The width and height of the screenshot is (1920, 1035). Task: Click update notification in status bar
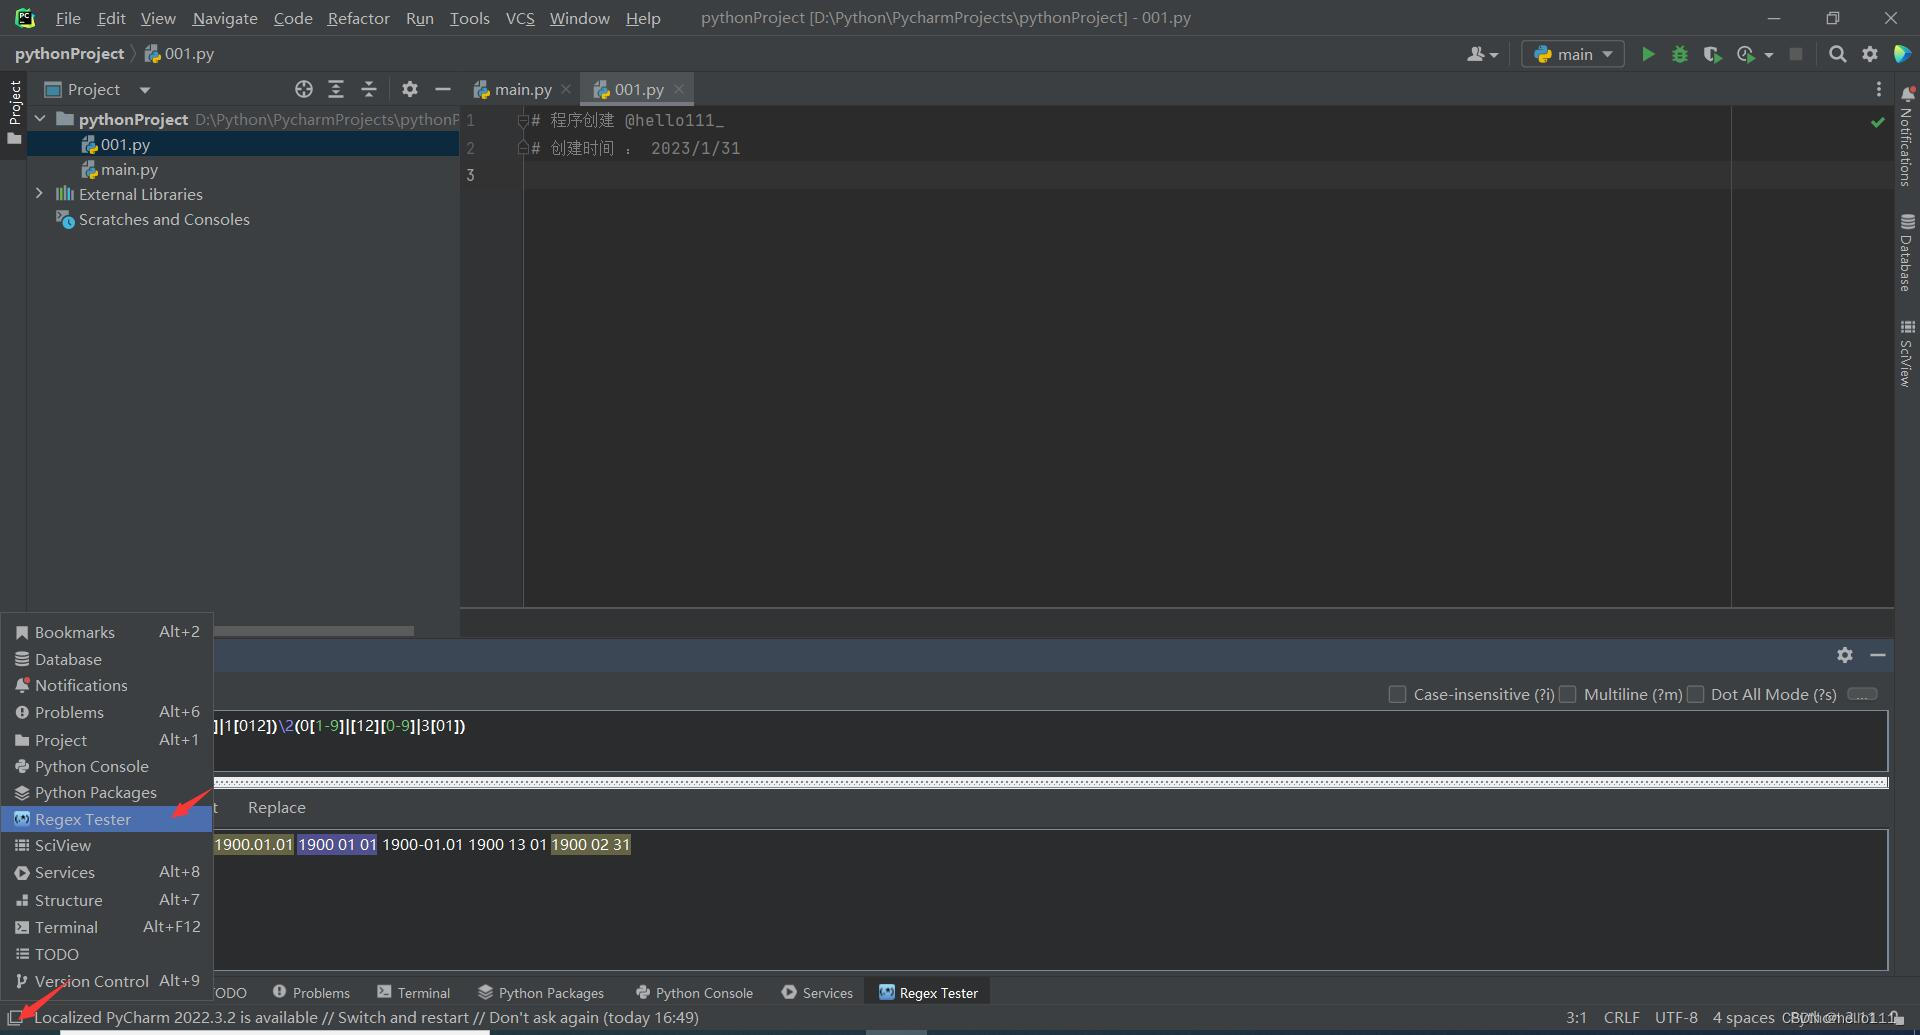tap(366, 1018)
